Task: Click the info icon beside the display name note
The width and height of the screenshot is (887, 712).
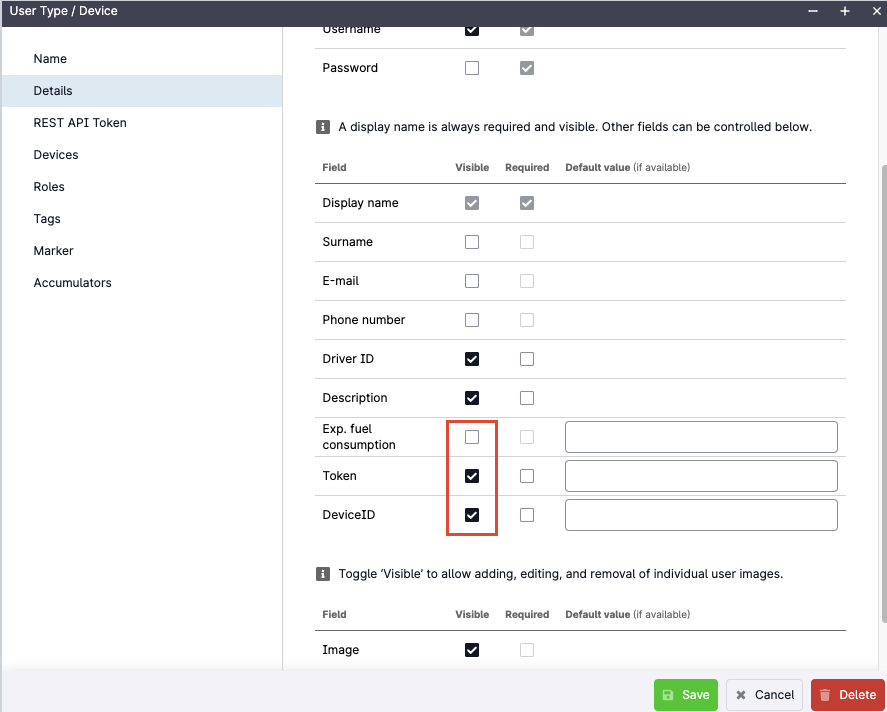Action: coord(322,127)
